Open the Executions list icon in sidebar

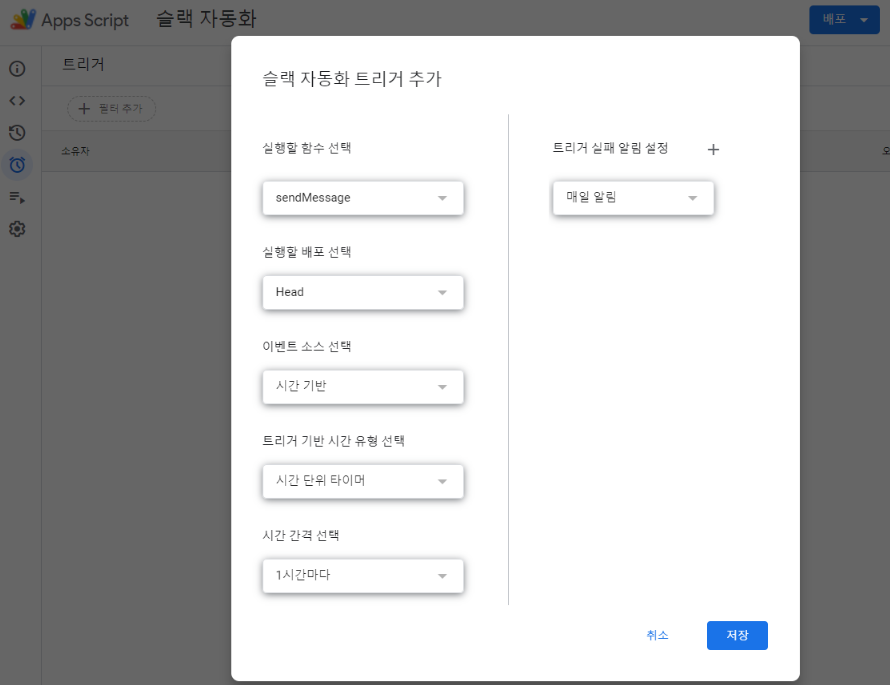pos(17,197)
